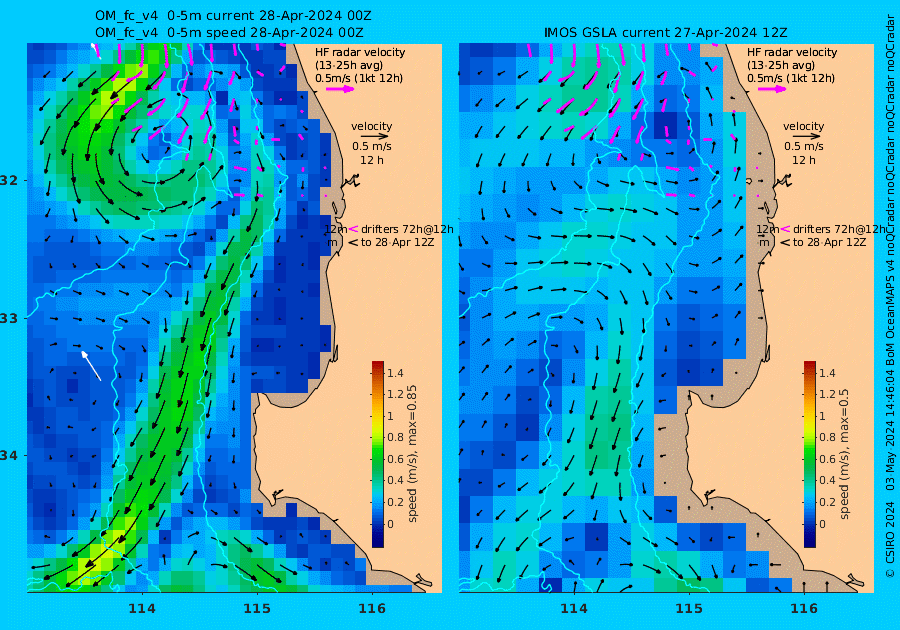Click the black velocity legend arrow in right map
Screen dimensions: 900x630
[x=804, y=137]
